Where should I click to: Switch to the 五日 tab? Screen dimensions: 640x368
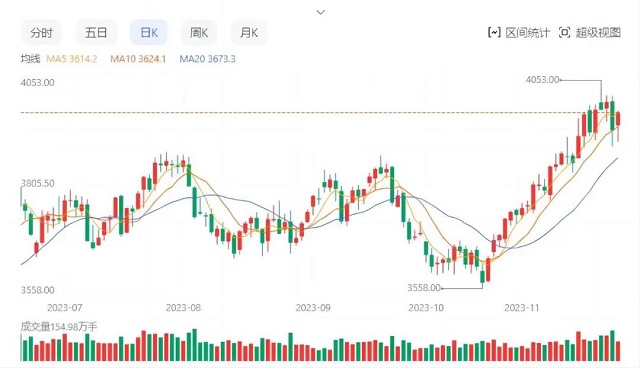pyautogui.click(x=96, y=32)
